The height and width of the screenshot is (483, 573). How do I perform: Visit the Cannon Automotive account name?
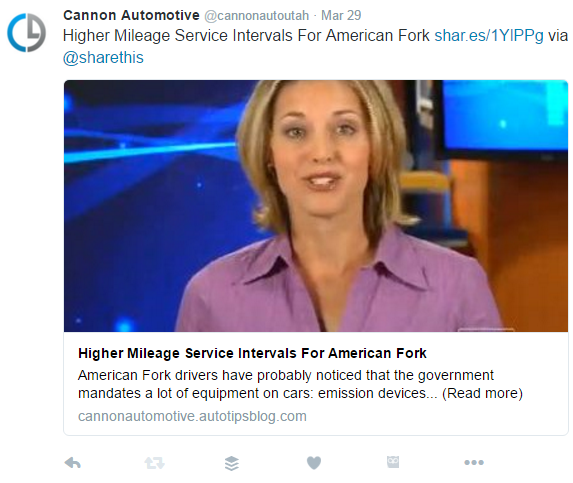(131, 15)
